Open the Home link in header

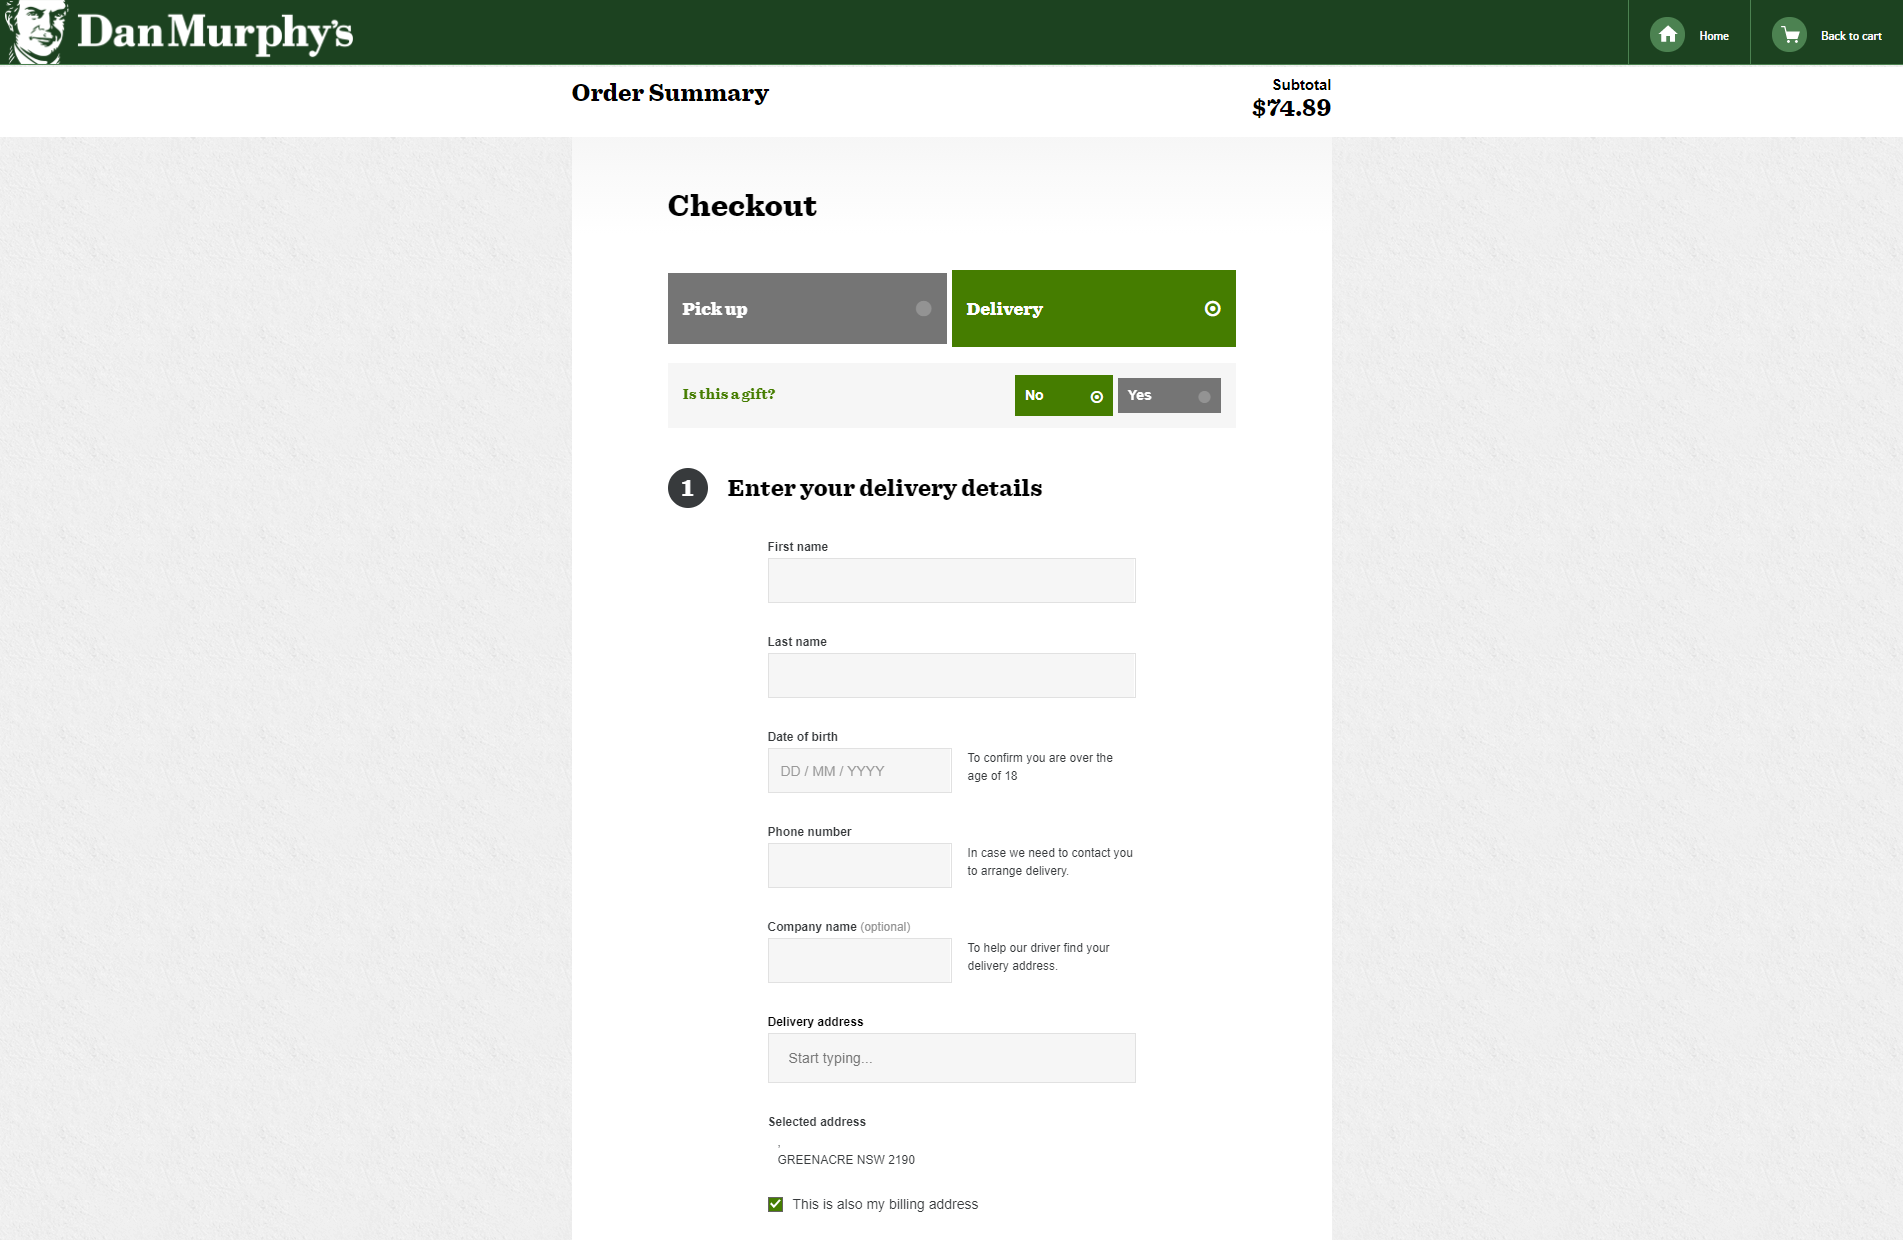[x=1713, y=36]
